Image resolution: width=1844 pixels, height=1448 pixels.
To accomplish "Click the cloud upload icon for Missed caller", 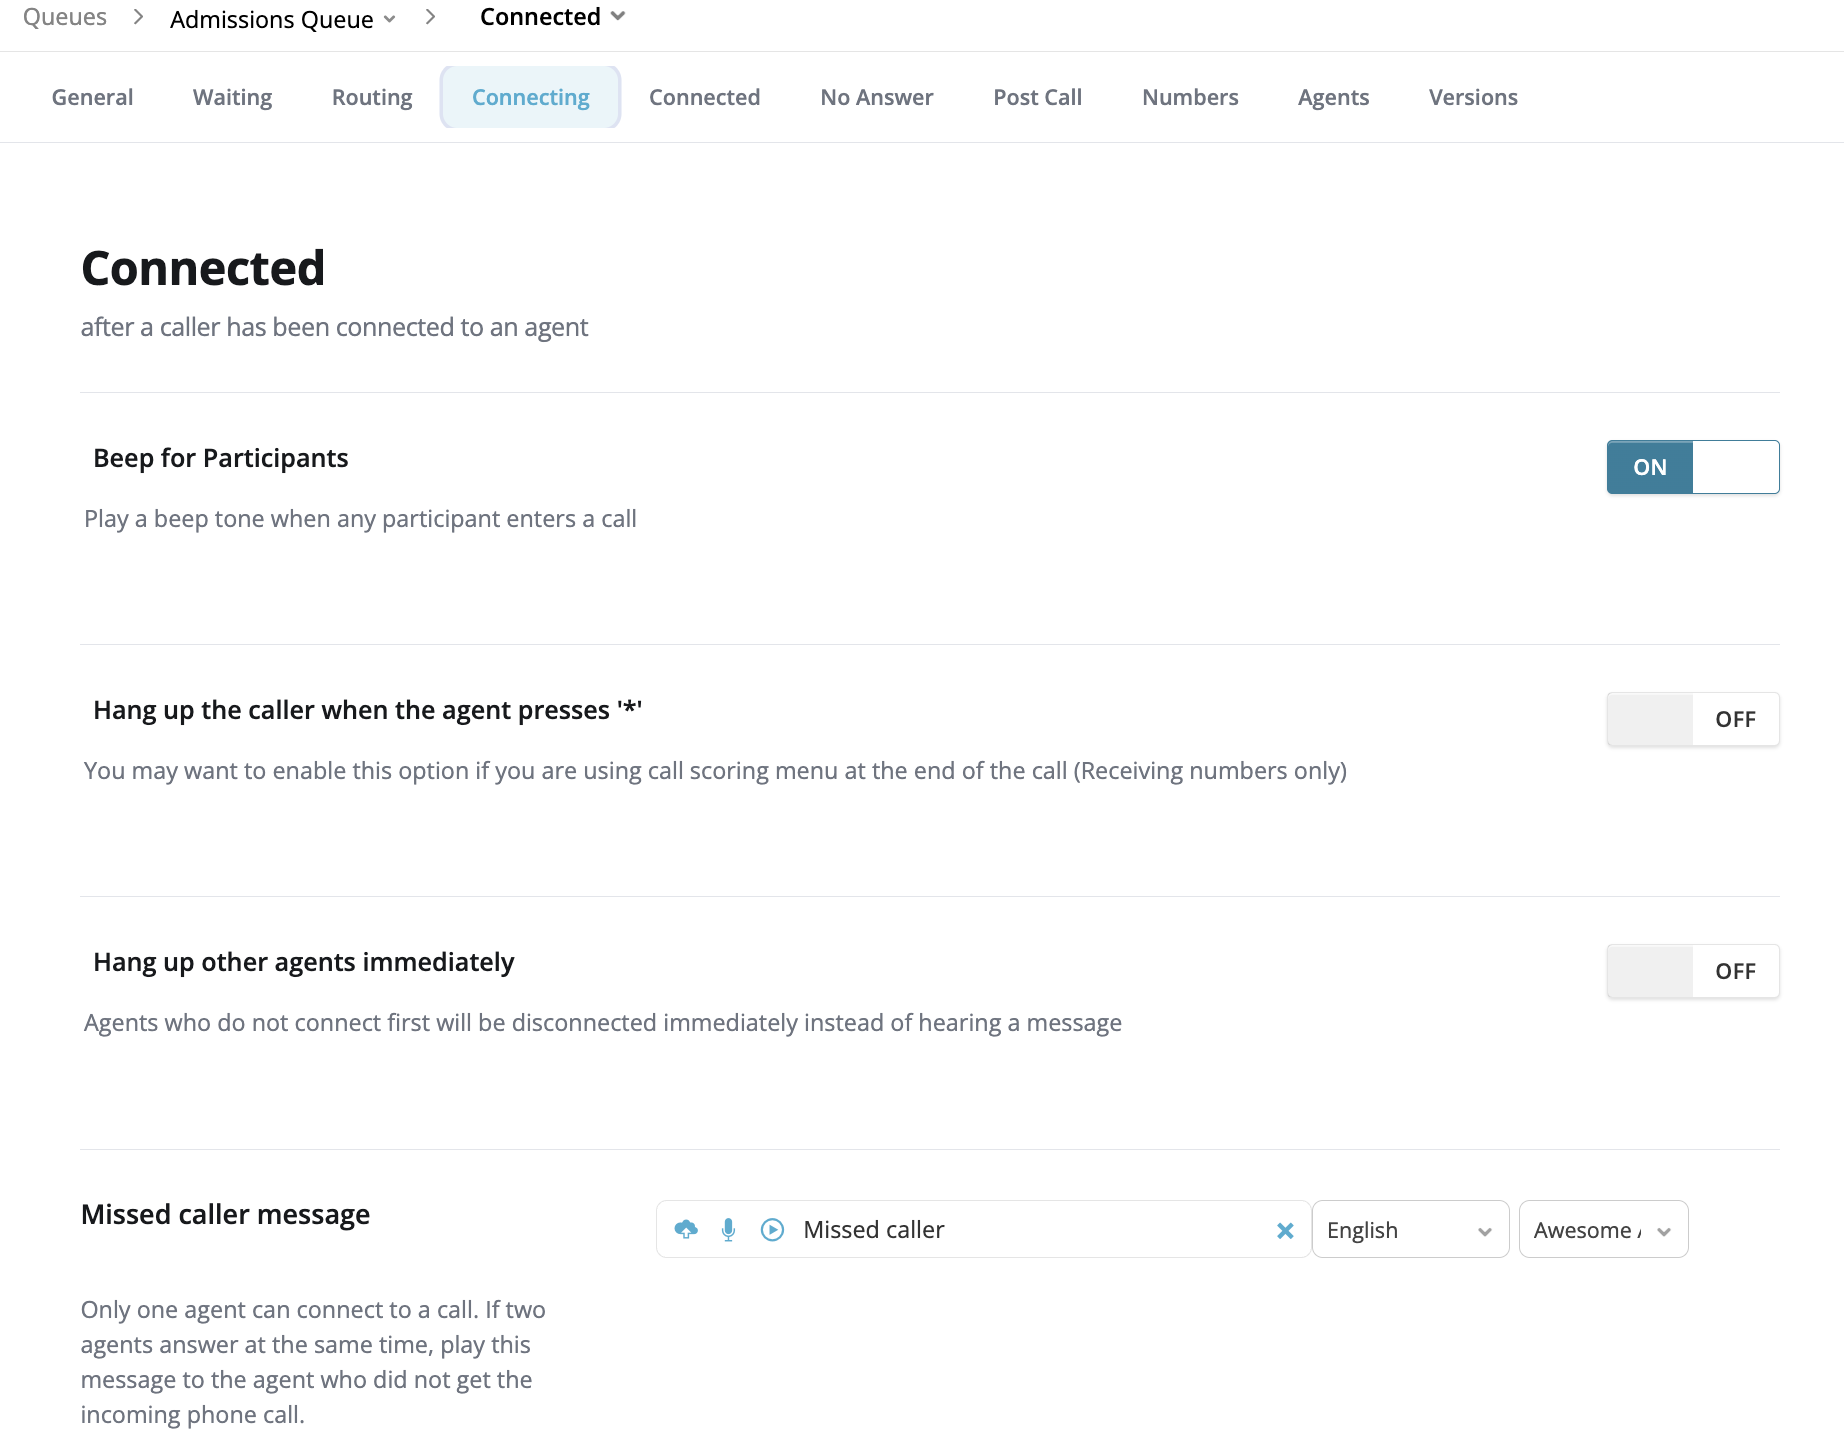I will click(686, 1229).
